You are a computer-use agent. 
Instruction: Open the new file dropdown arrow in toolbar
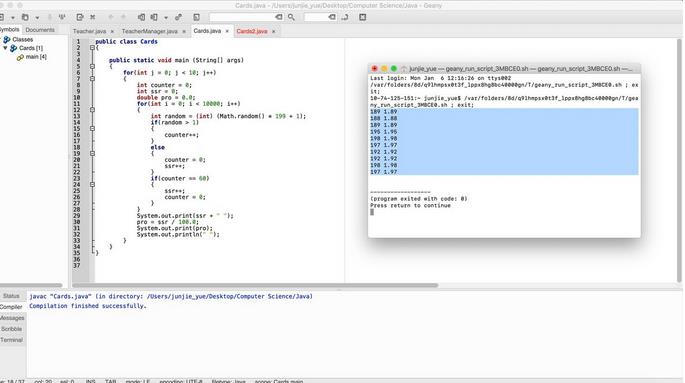pos(13,18)
